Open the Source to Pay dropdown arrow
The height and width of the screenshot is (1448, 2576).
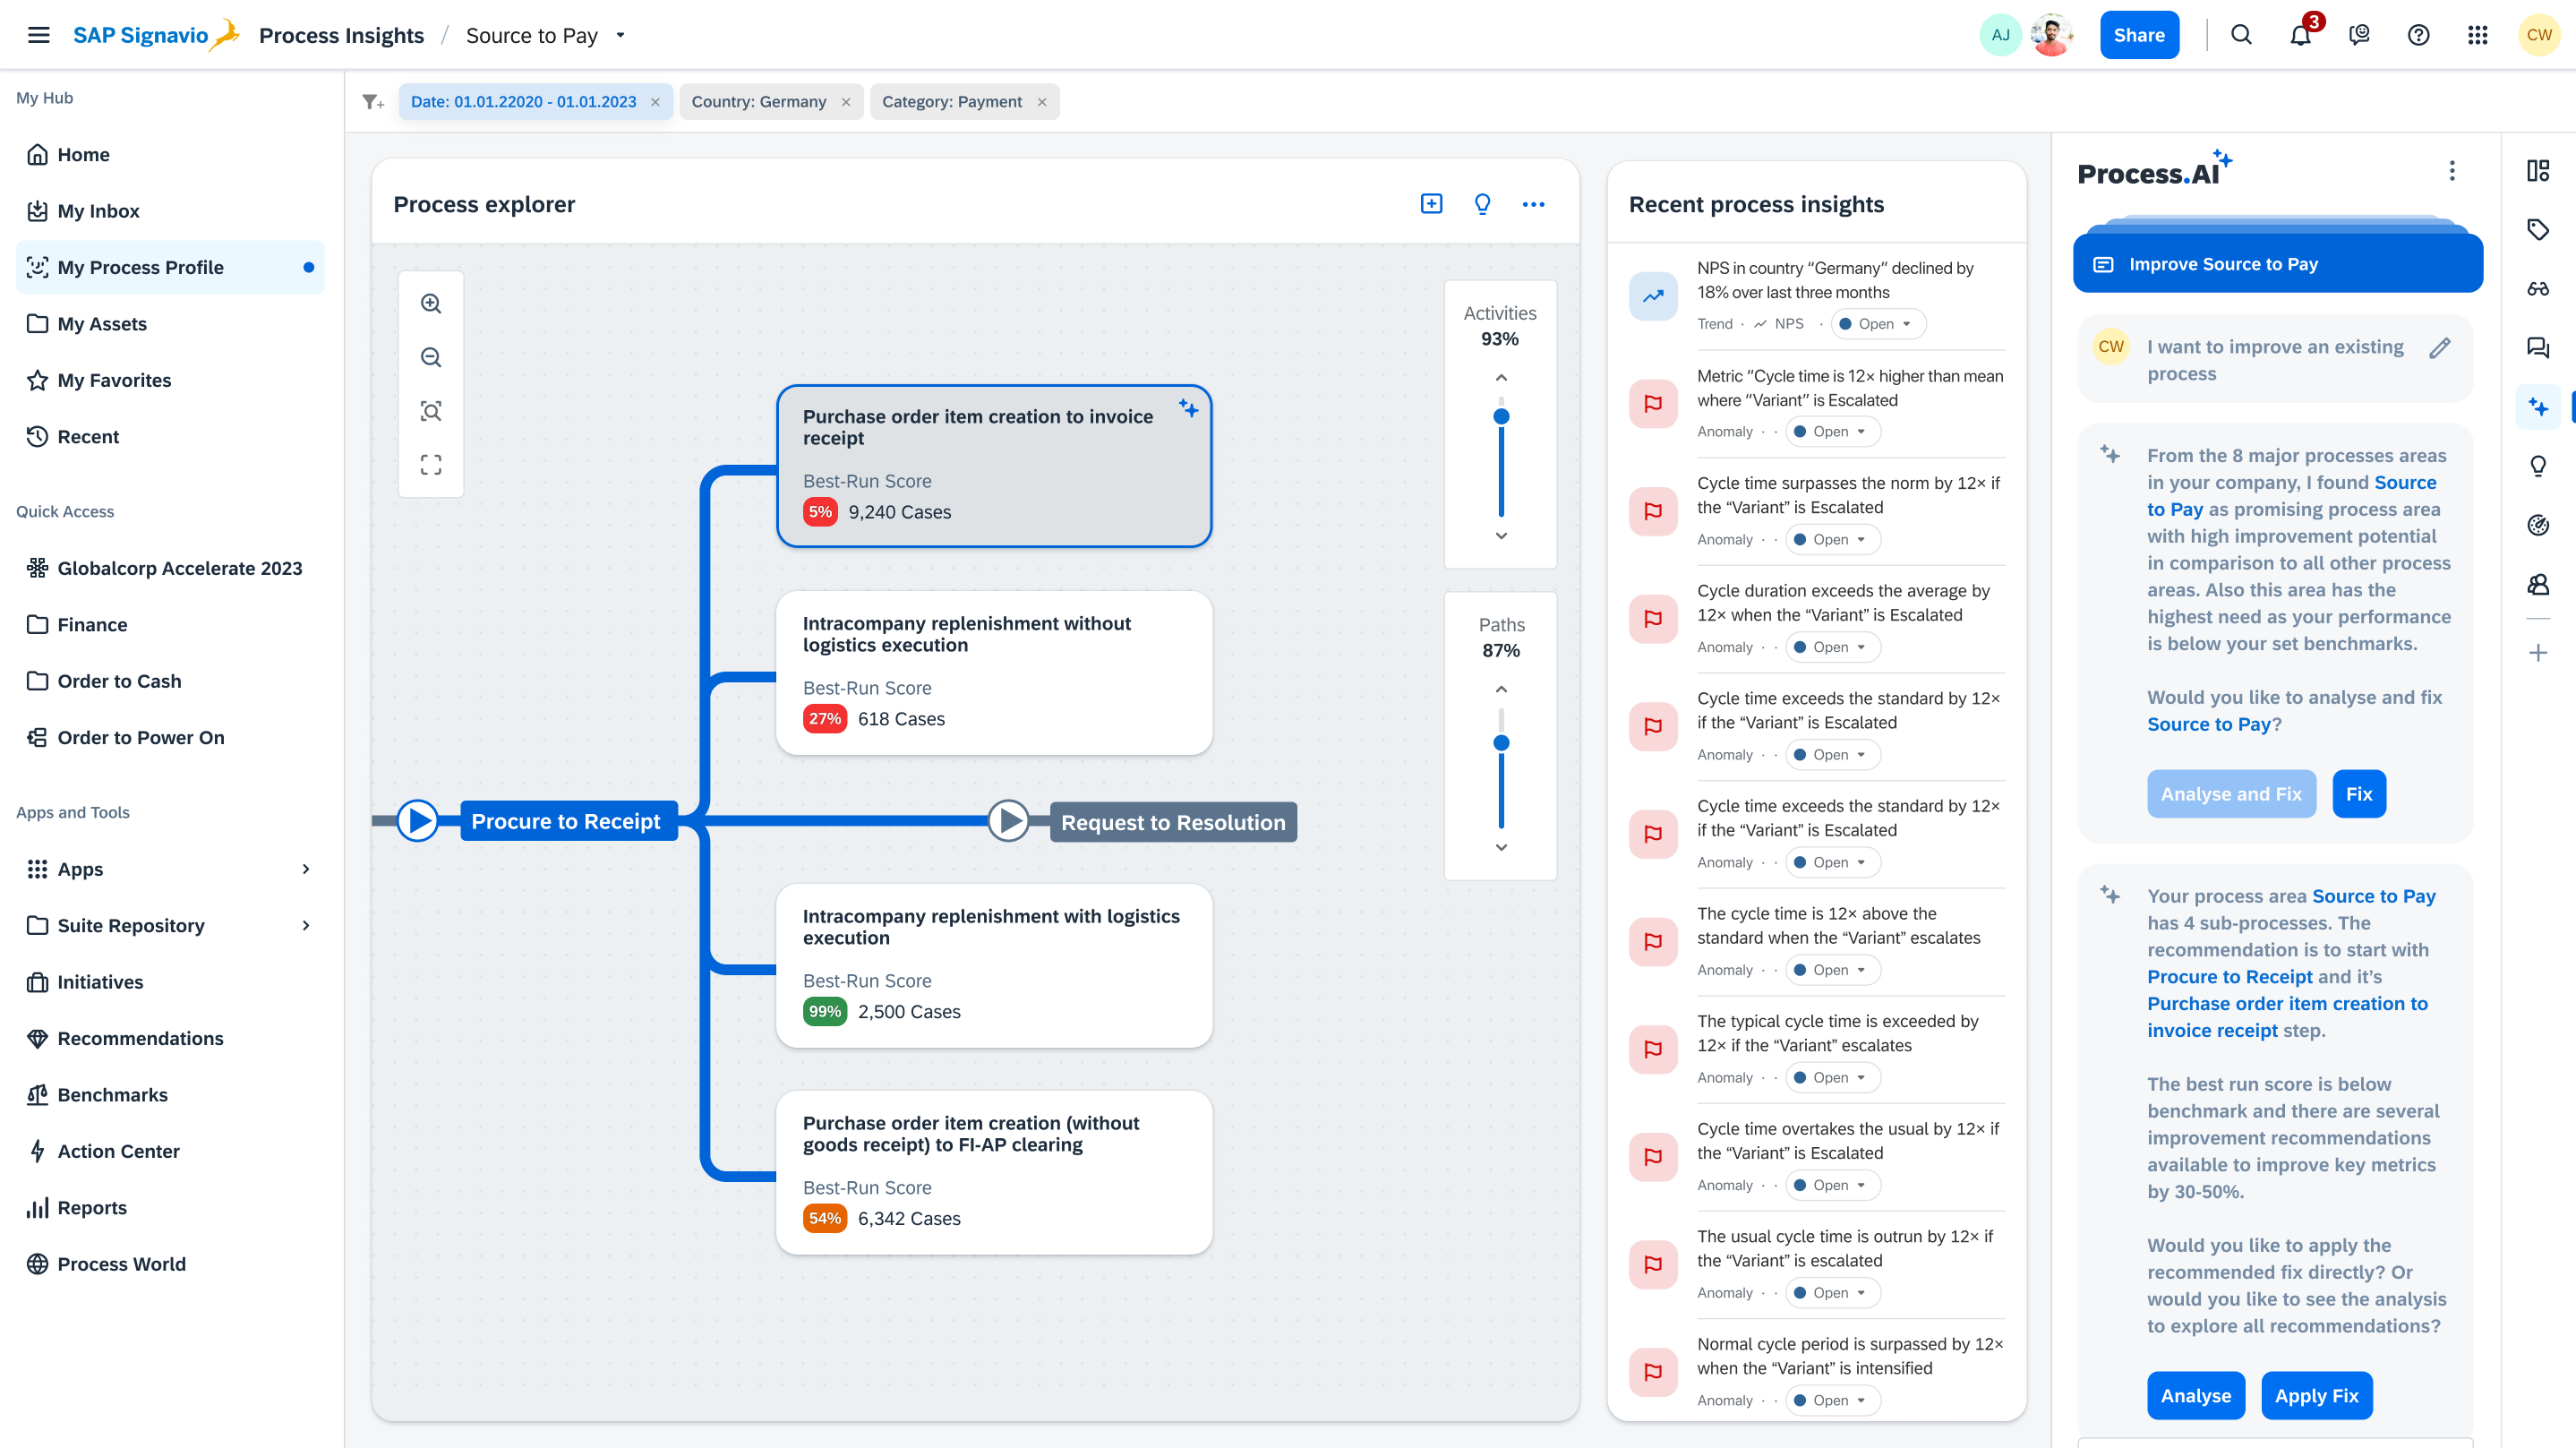click(620, 35)
